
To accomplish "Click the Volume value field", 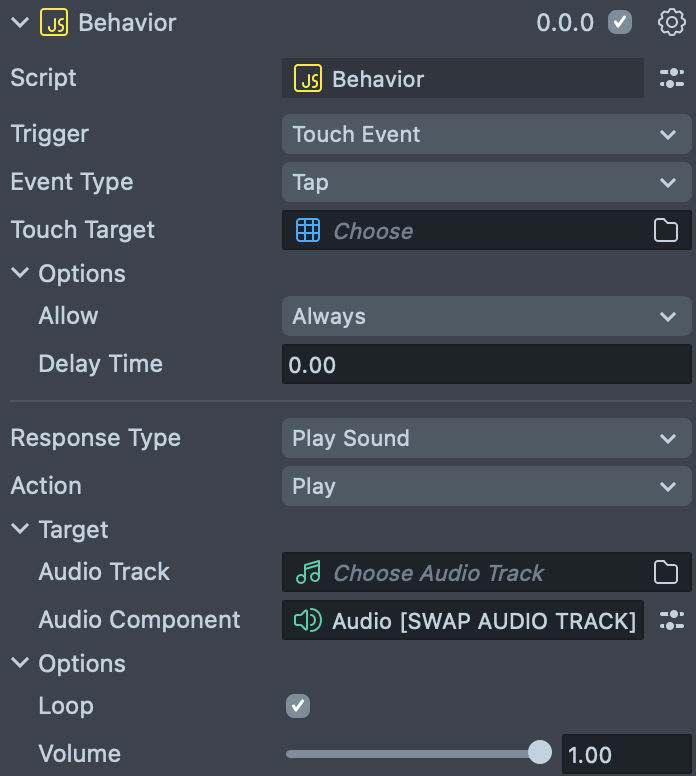I will tap(626, 755).
